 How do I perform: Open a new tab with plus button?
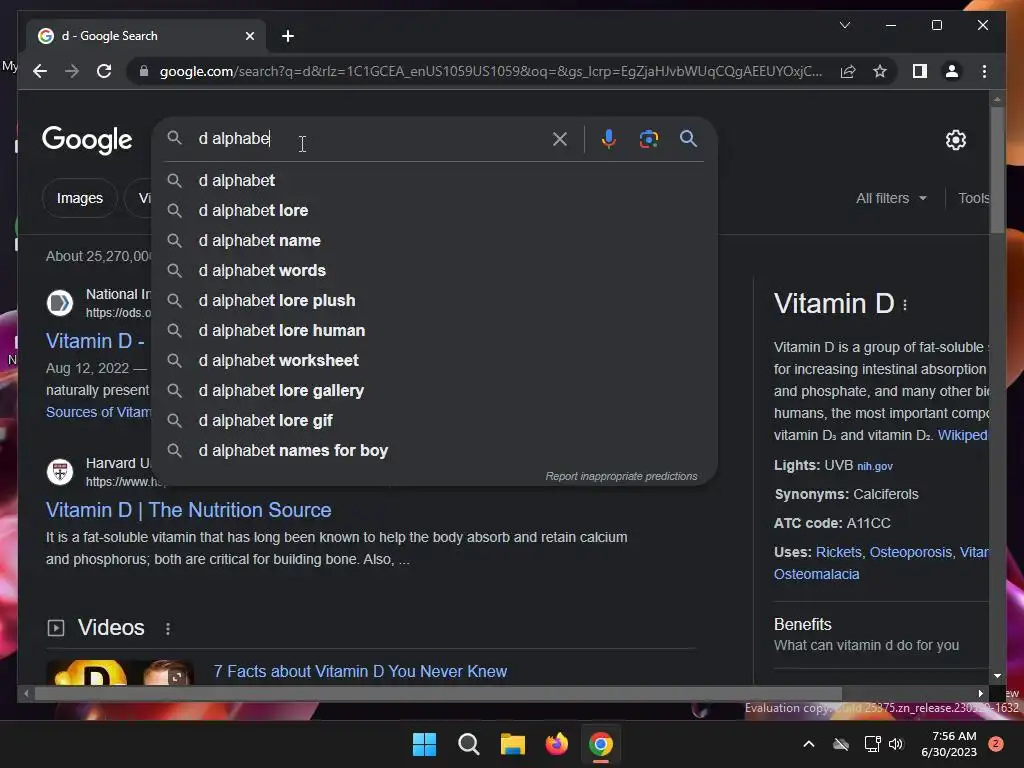click(288, 36)
